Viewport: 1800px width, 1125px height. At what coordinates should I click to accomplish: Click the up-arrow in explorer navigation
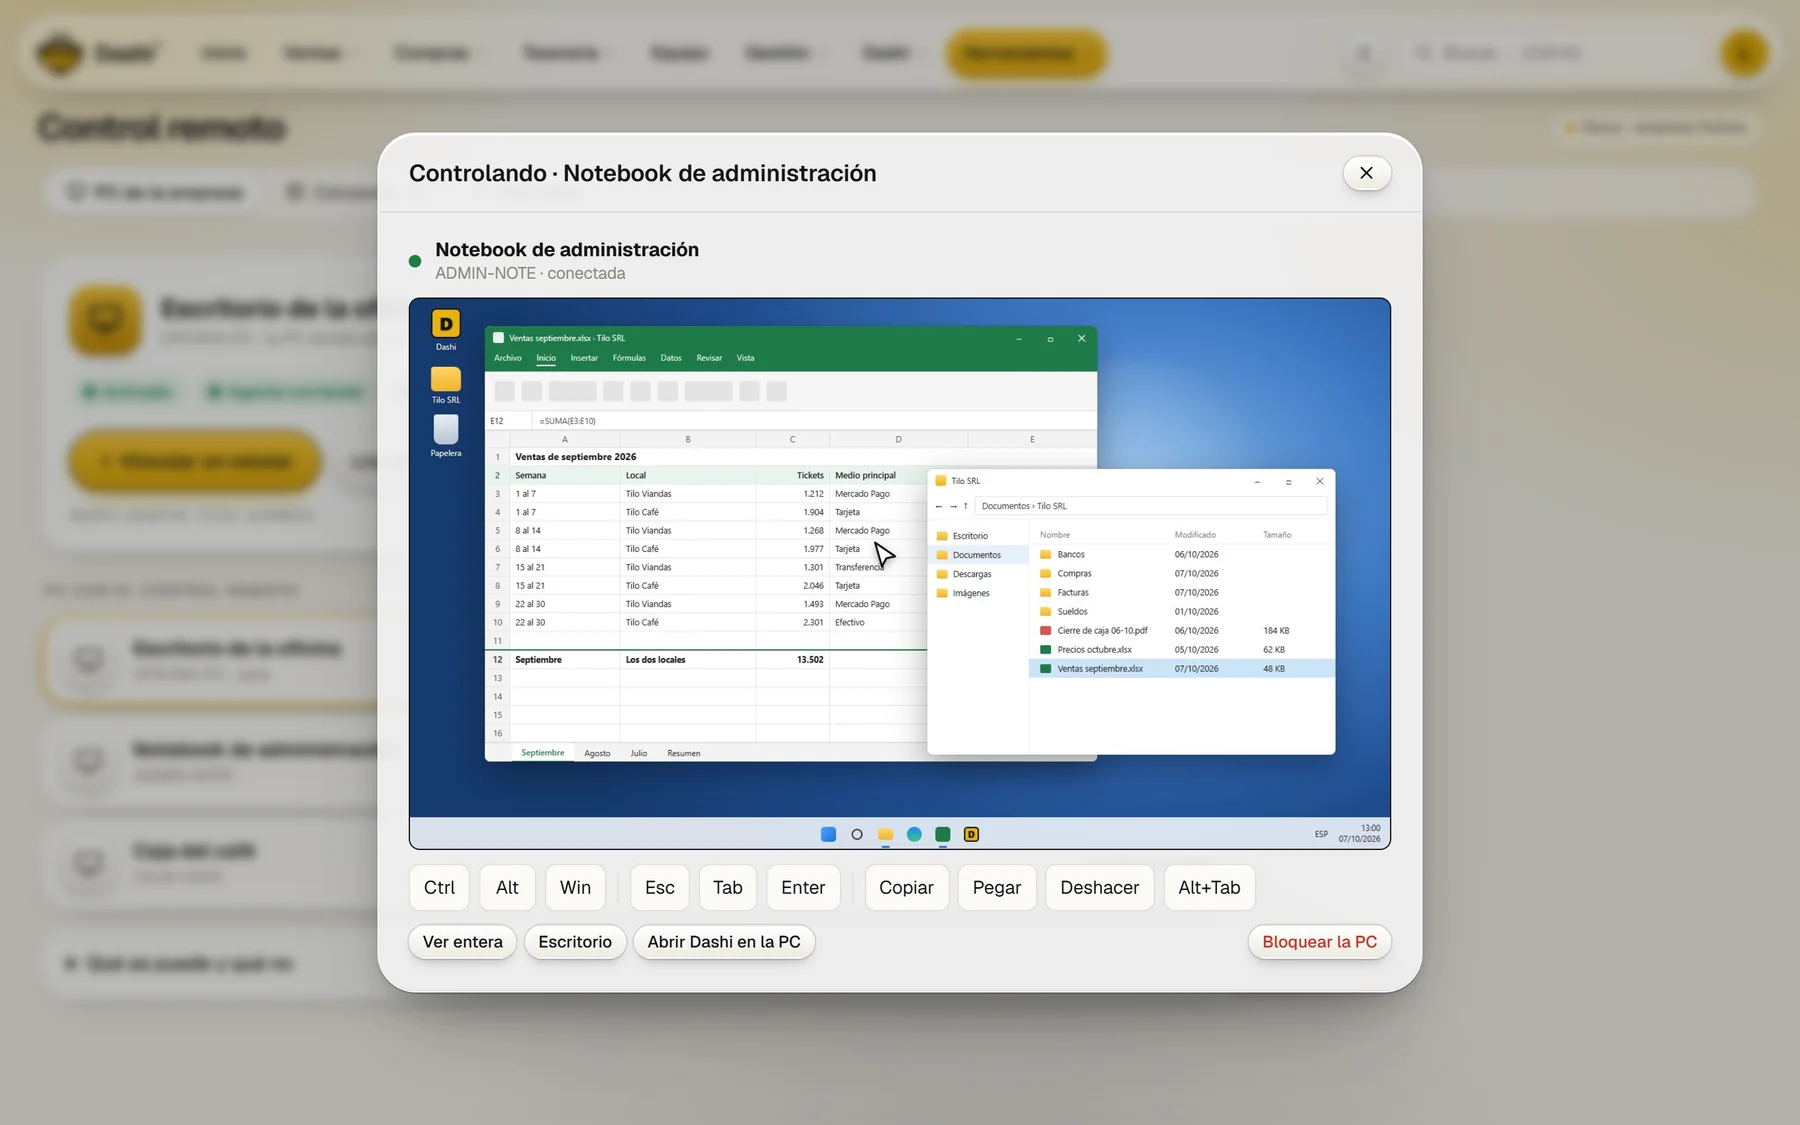click(965, 506)
